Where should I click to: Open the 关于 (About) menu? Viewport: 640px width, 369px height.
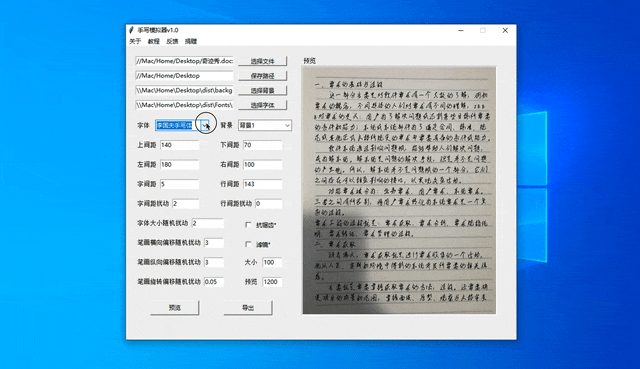point(135,41)
